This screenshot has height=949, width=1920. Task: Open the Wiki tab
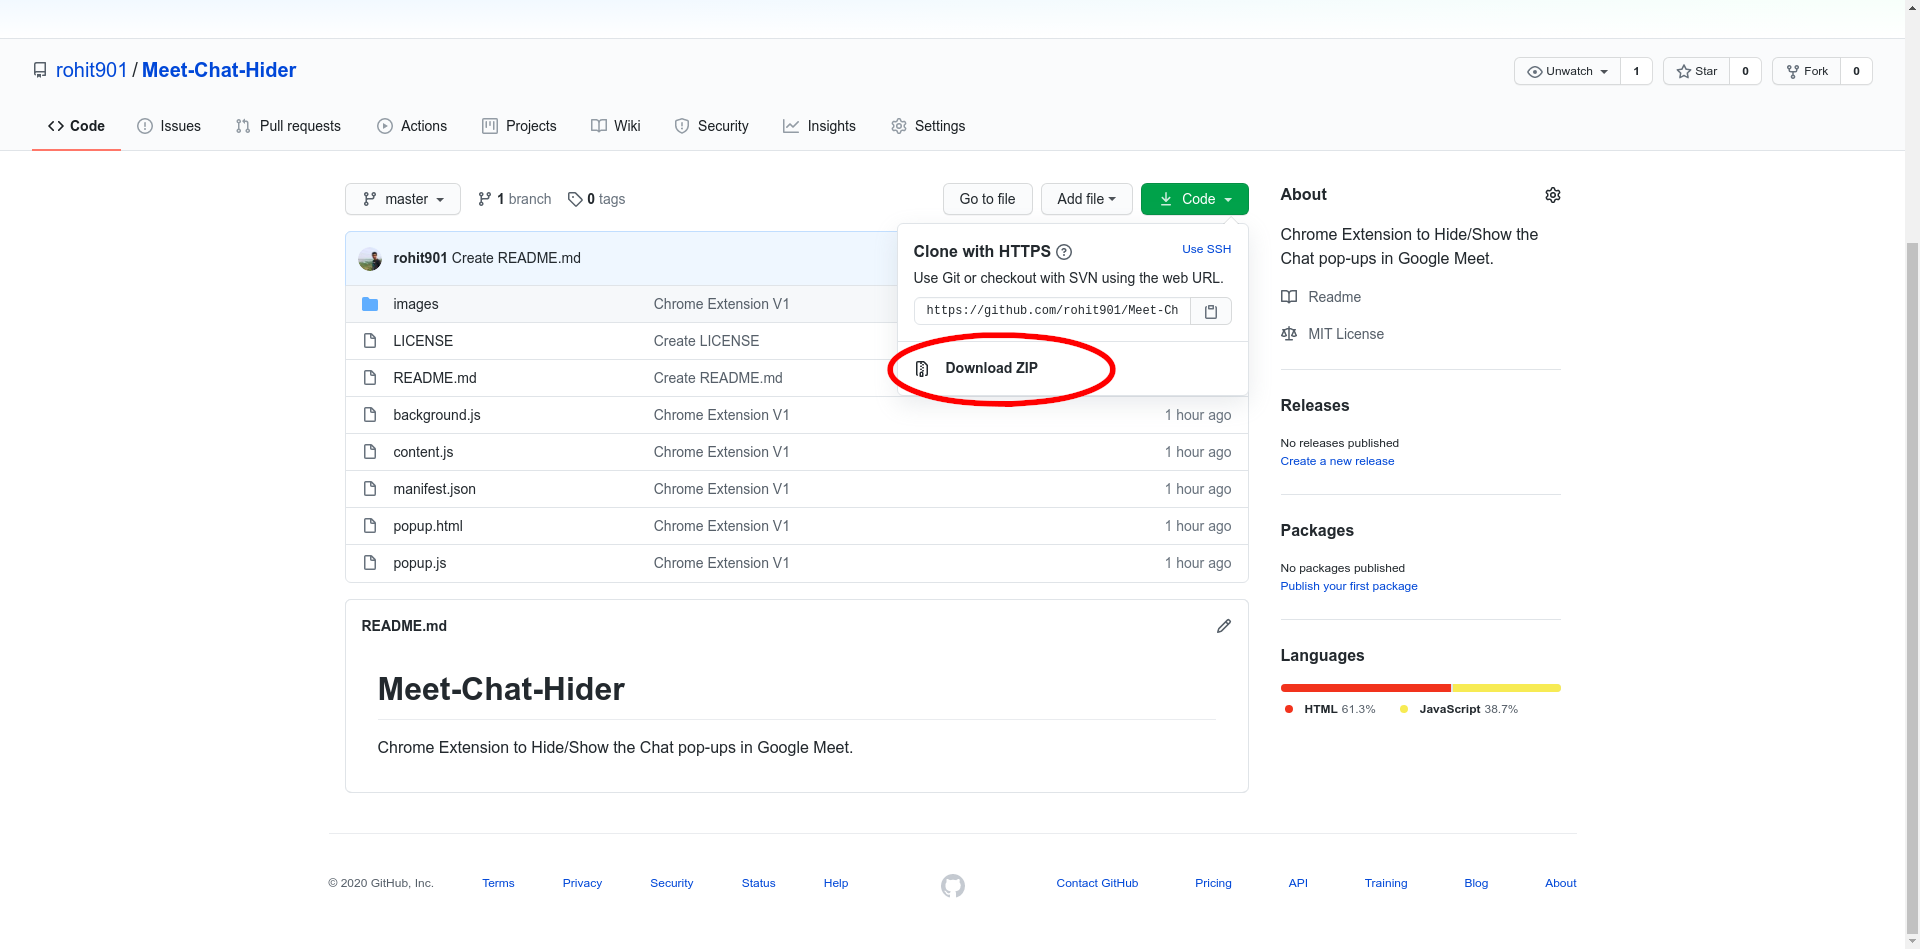(x=615, y=126)
